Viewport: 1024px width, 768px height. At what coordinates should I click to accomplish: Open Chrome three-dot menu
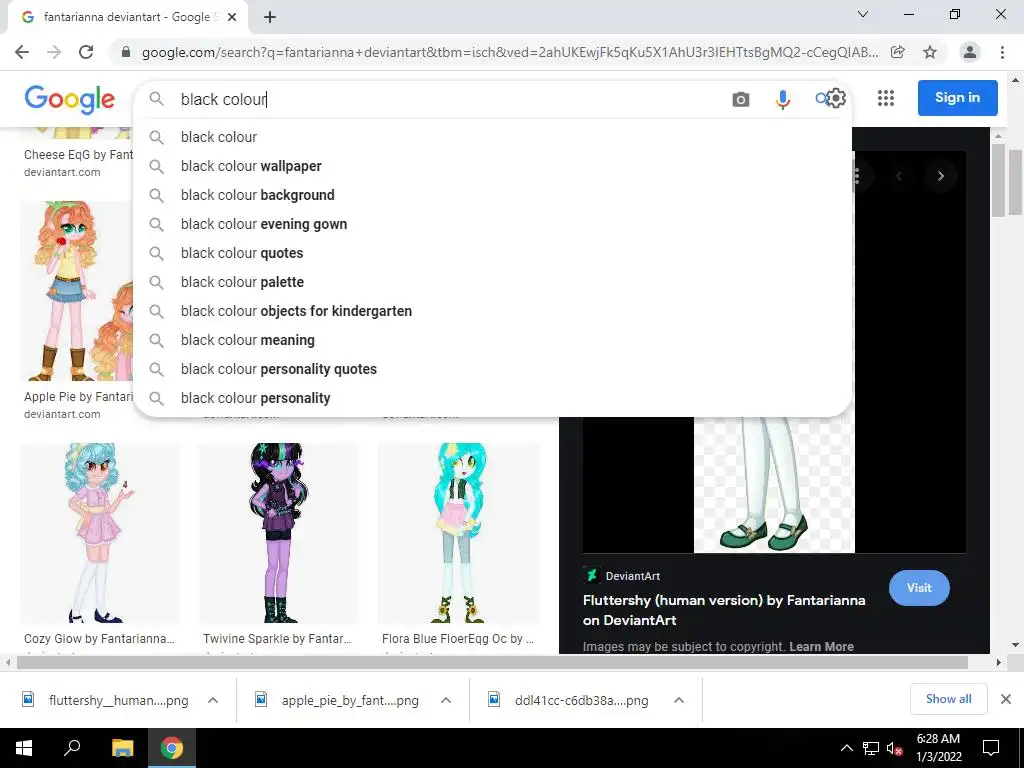click(x=1002, y=52)
